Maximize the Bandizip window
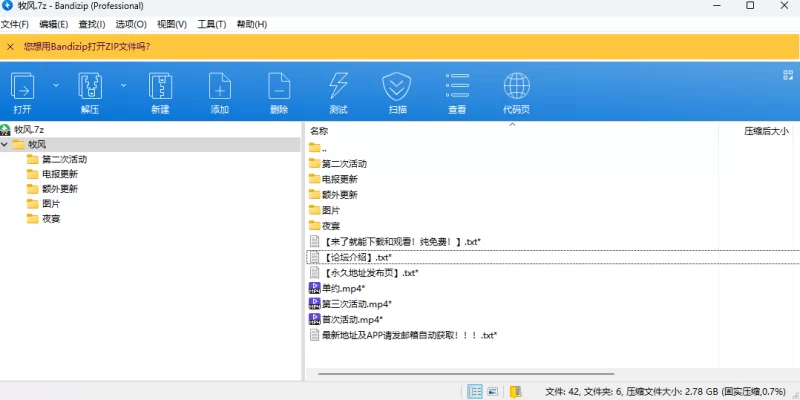 point(750,6)
